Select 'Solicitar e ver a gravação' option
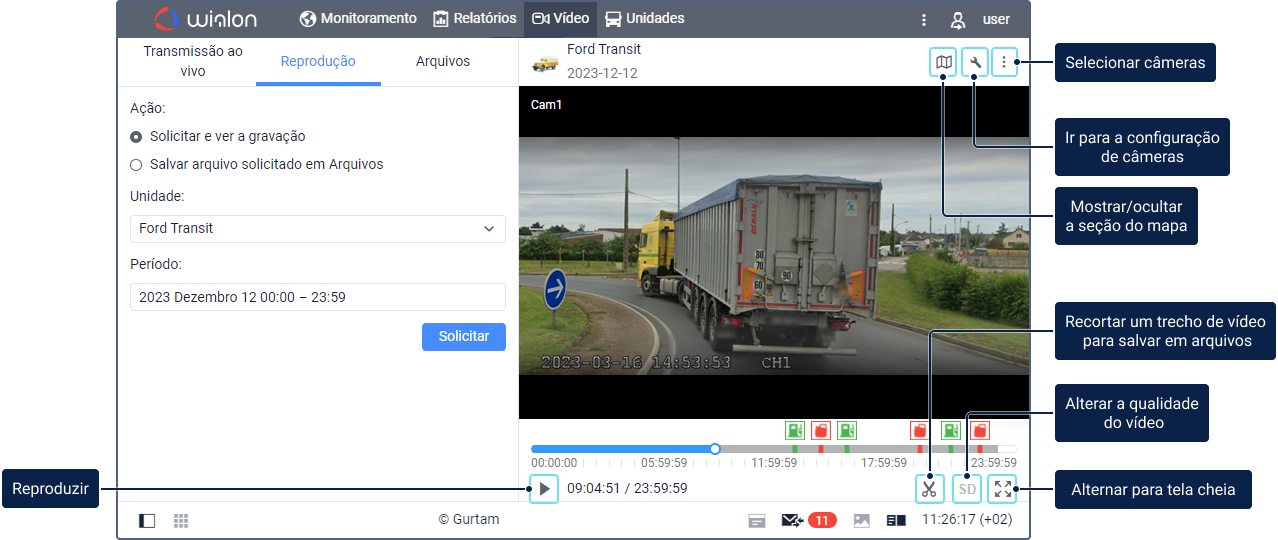Viewport: 1278px width, 540px height. (x=136, y=136)
